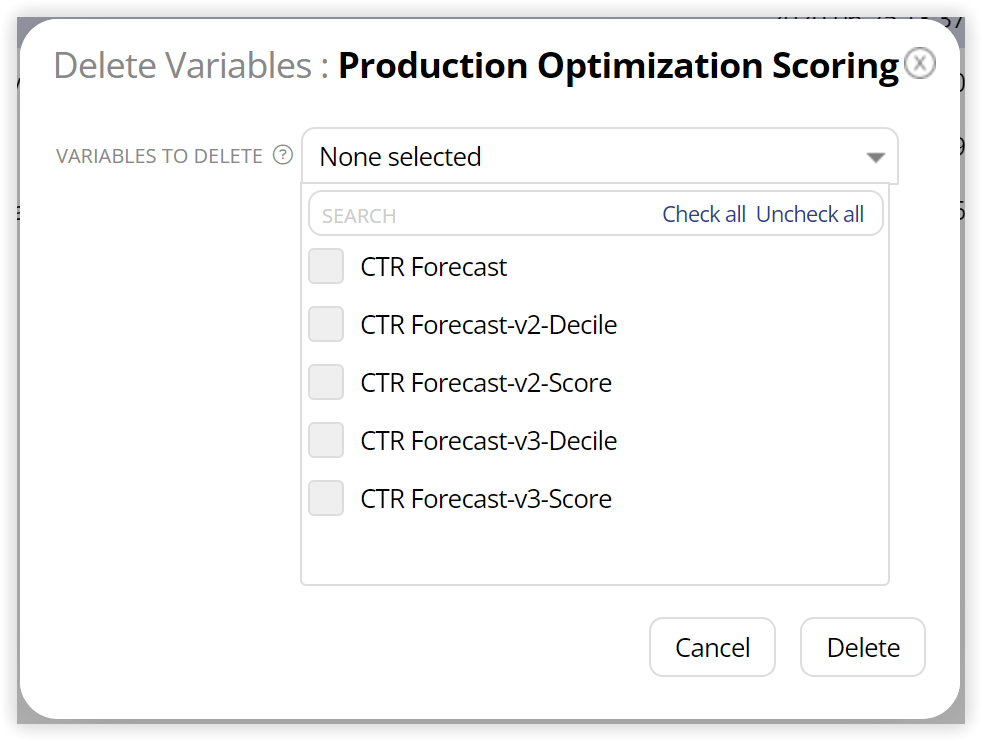
Task: Check the CTR Forecast-v2-Score box
Action: pyautogui.click(x=326, y=383)
